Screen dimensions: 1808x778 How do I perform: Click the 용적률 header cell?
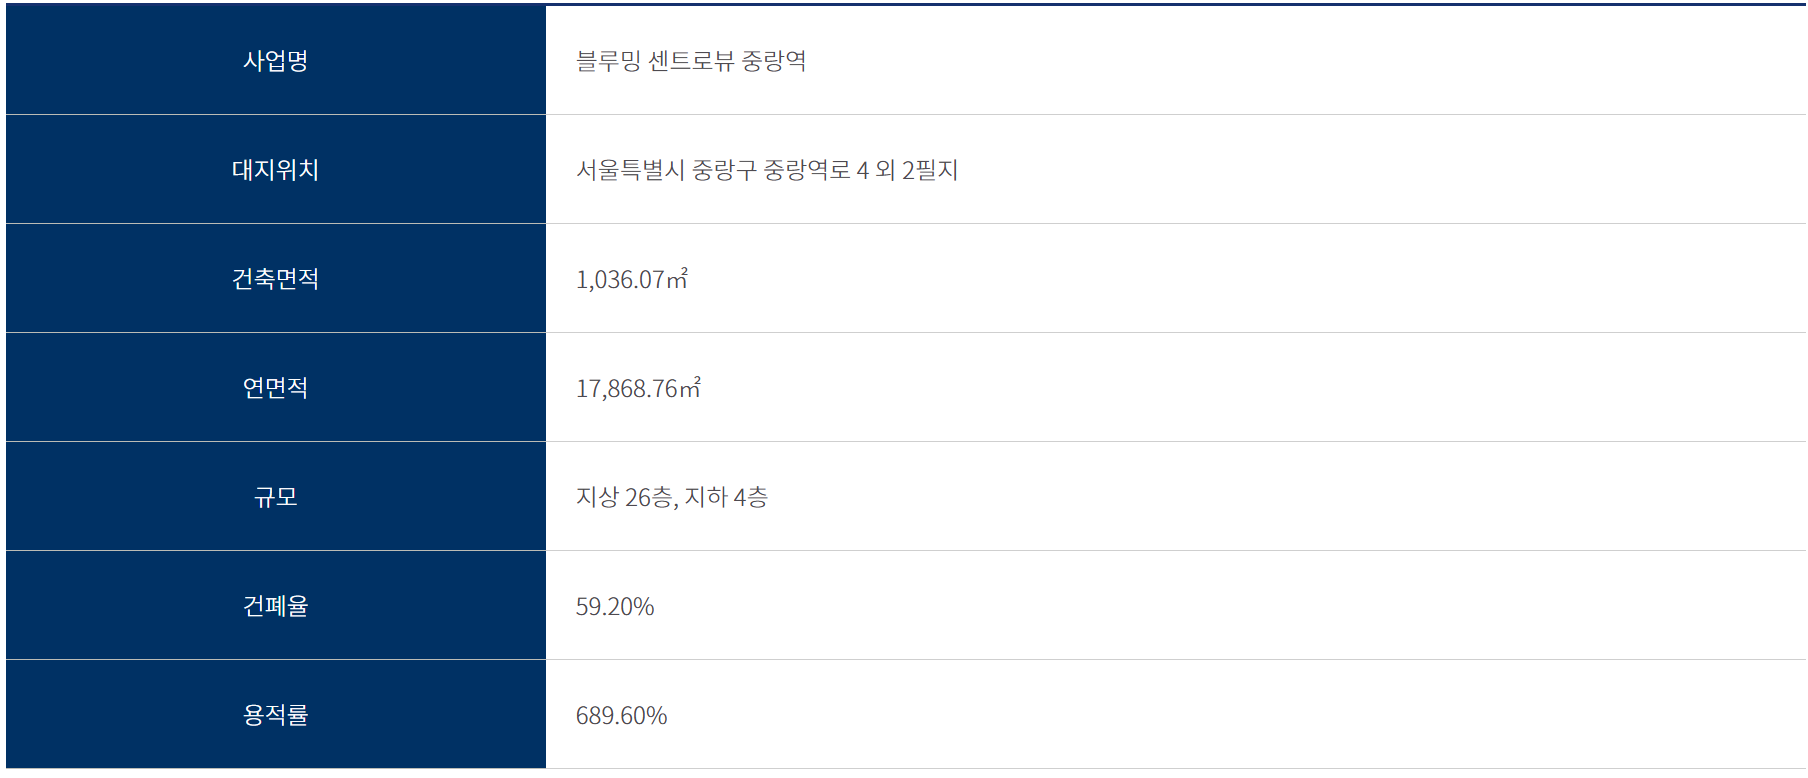275,715
